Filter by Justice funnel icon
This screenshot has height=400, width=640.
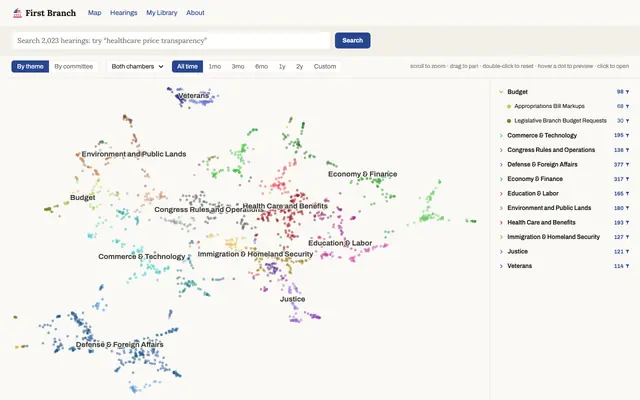[x=627, y=251]
